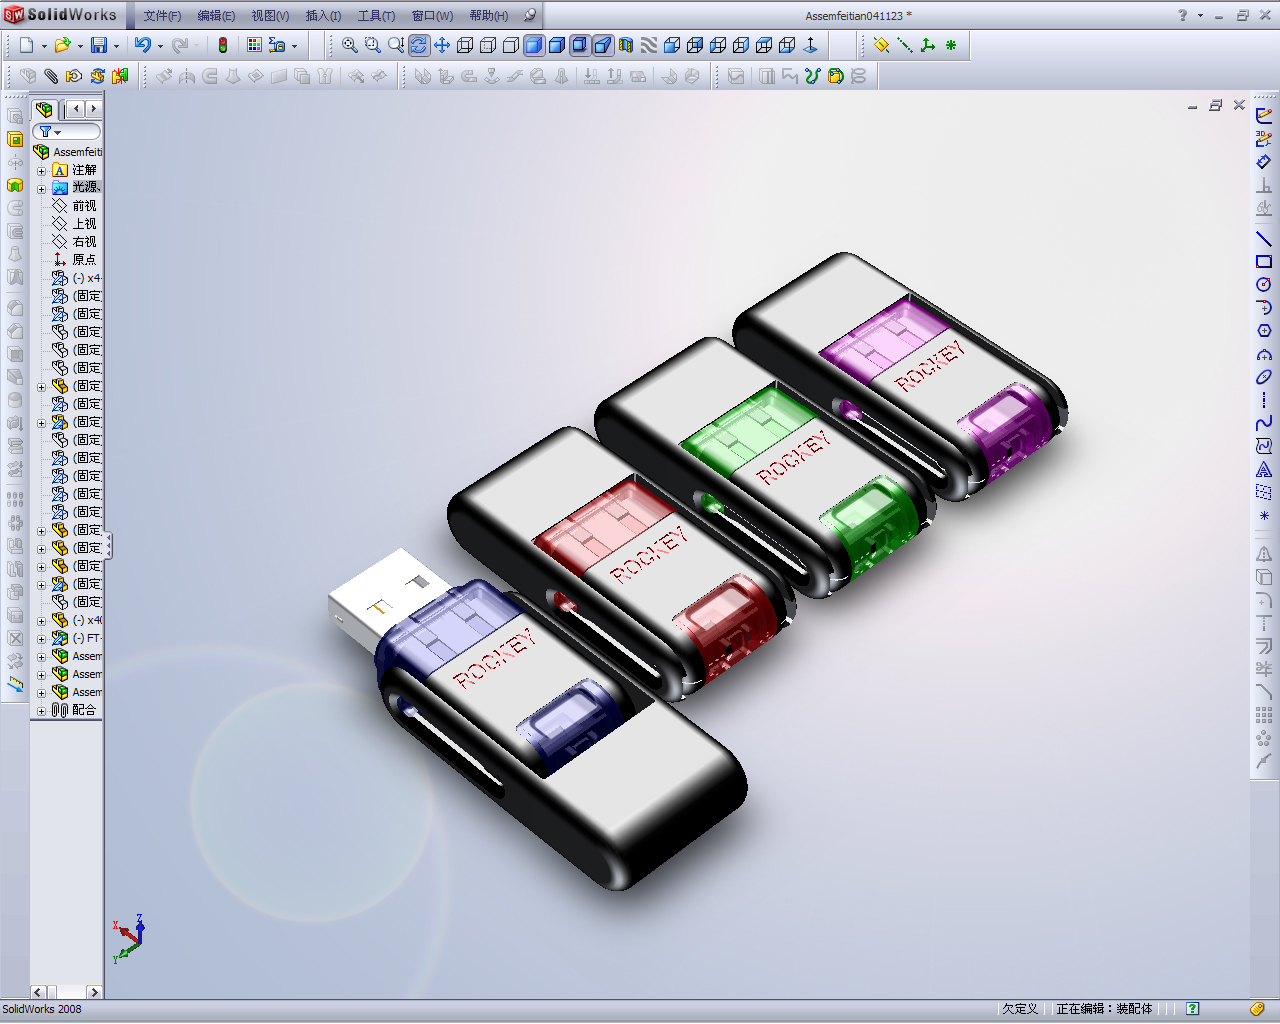This screenshot has width=1280, height=1024.
Task: Click the green reference axis icon
Action: 904,45
